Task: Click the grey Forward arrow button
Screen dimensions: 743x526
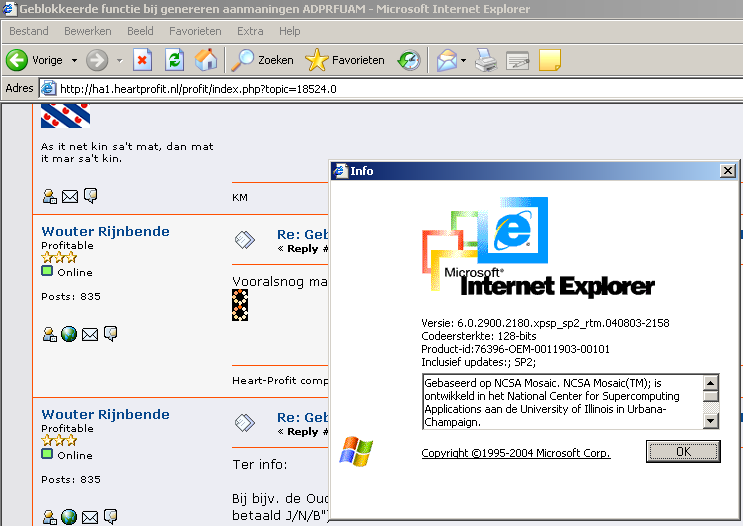Action: 97,60
